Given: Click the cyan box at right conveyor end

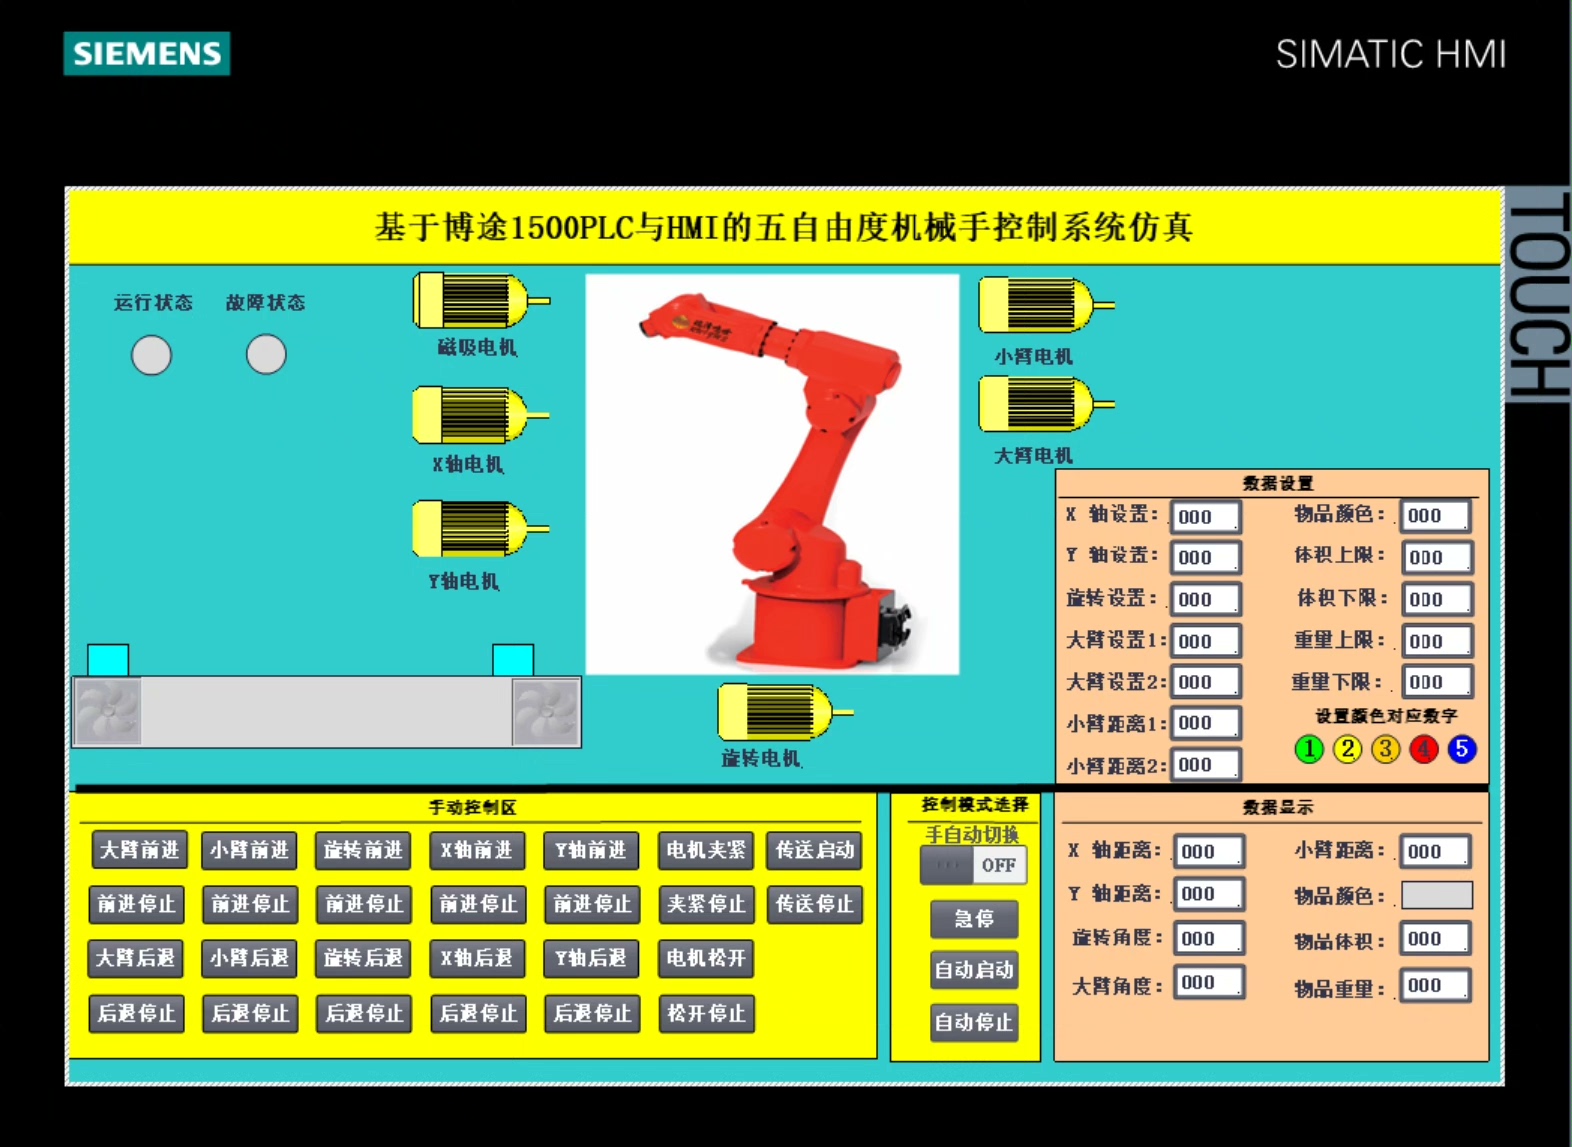Looking at the screenshot, I should 513,660.
